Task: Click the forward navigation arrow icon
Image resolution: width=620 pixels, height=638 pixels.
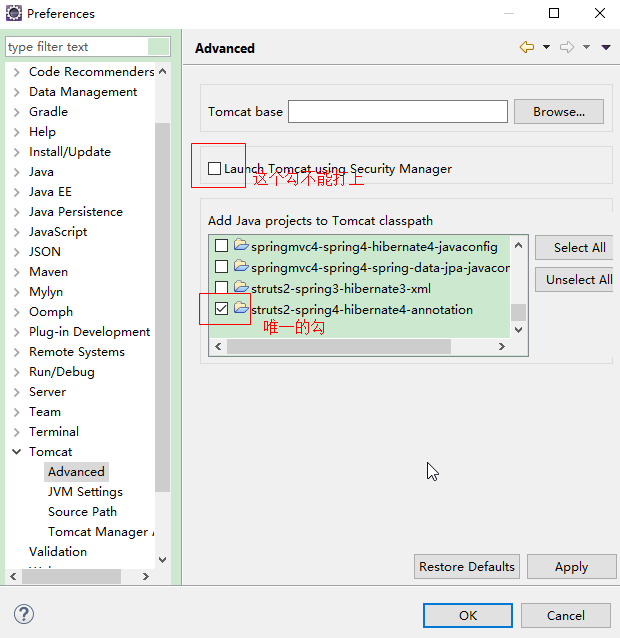Action: tap(567, 47)
